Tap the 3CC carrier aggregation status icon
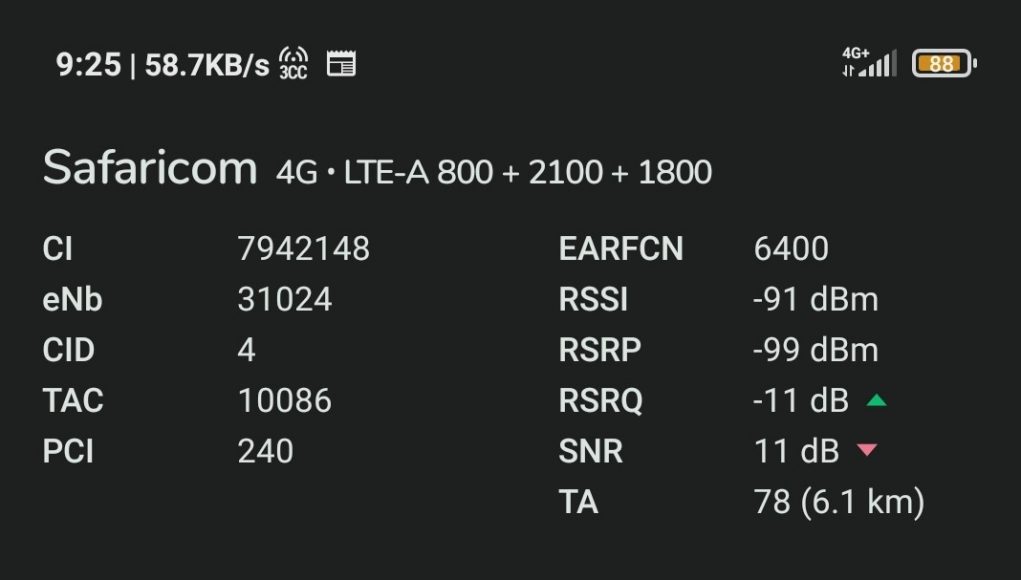 point(293,64)
